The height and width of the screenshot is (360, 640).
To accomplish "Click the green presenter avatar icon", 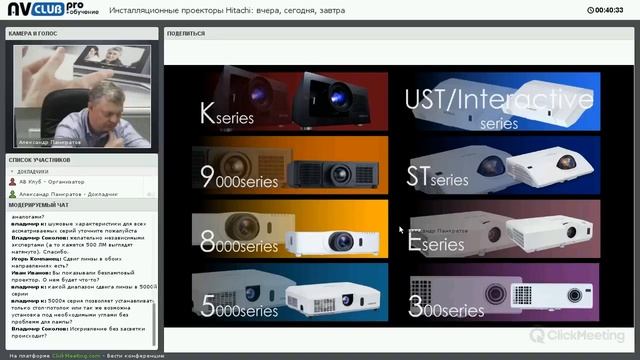I will [13, 194].
